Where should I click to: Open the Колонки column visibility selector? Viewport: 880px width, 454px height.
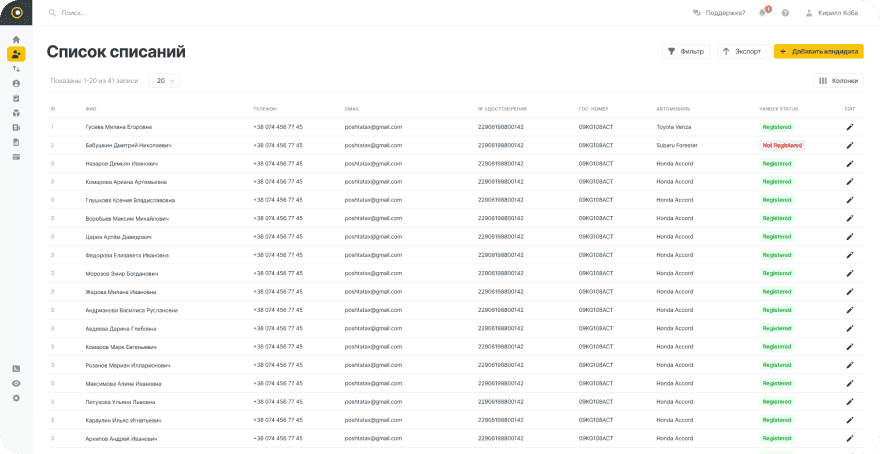tap(838, 80)
